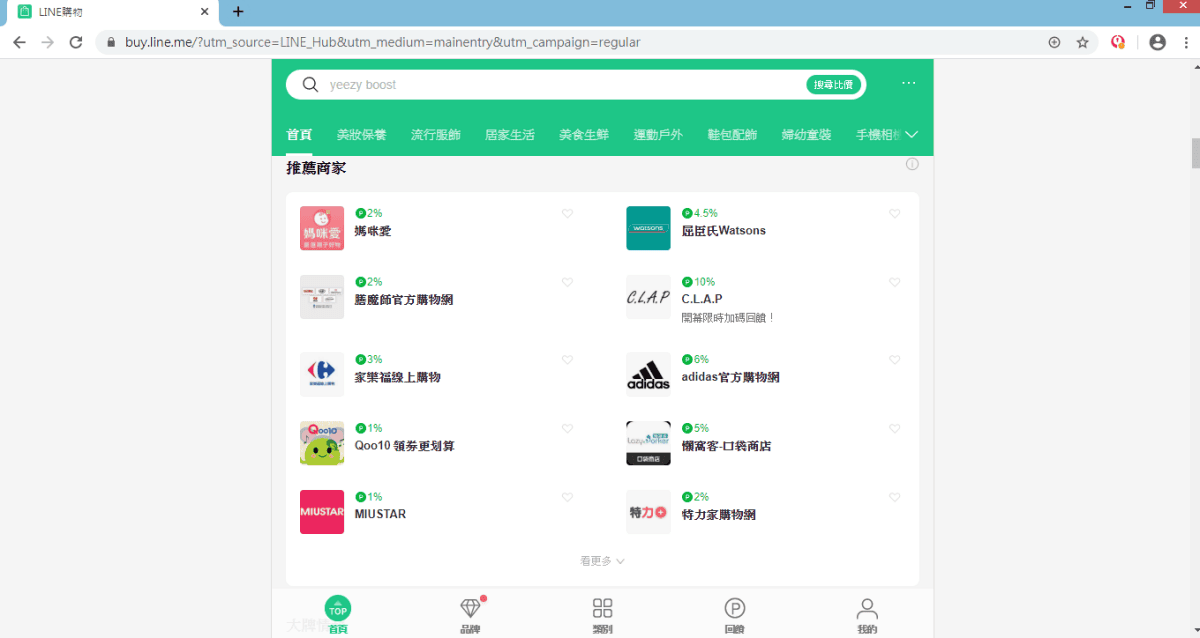1200x638 pixels.
Task: Favorite 膳魔師官方購物網 with its heart icon
Action: coord(568,283)
